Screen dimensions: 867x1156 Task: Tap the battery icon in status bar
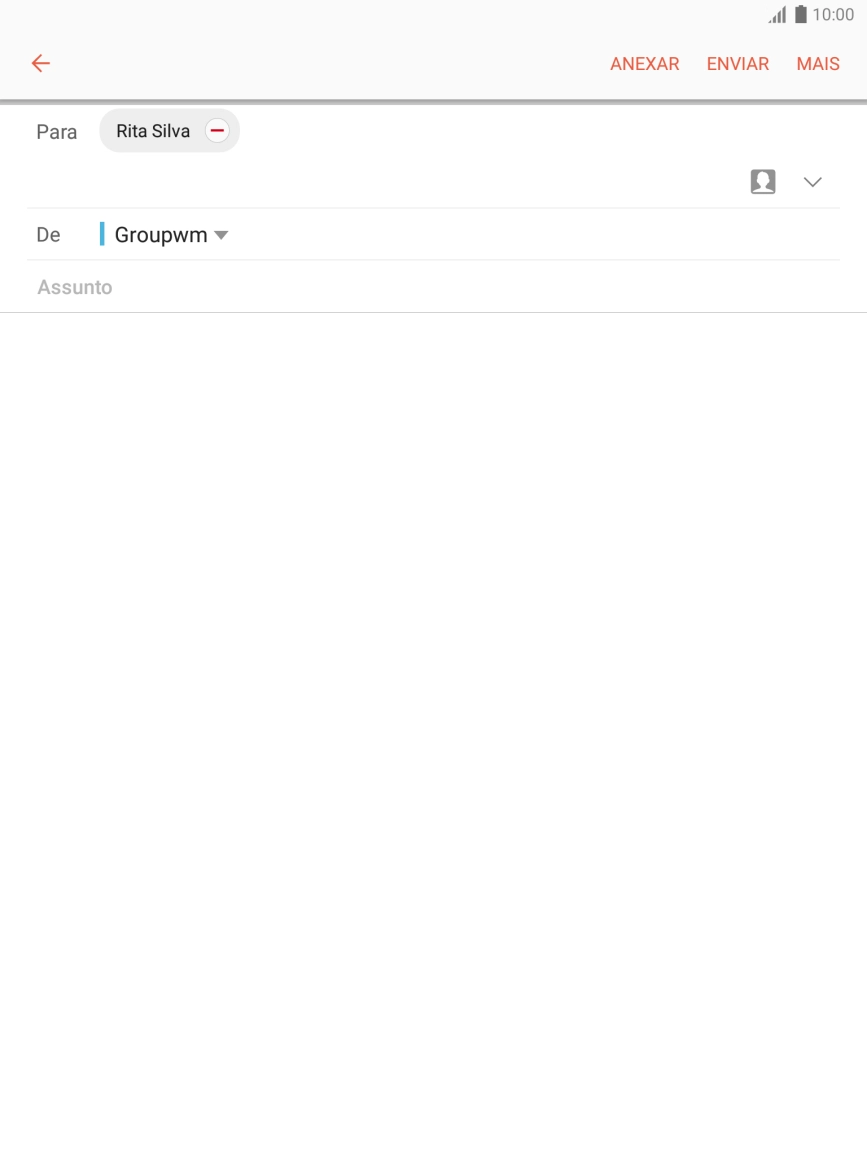point(801,14)
